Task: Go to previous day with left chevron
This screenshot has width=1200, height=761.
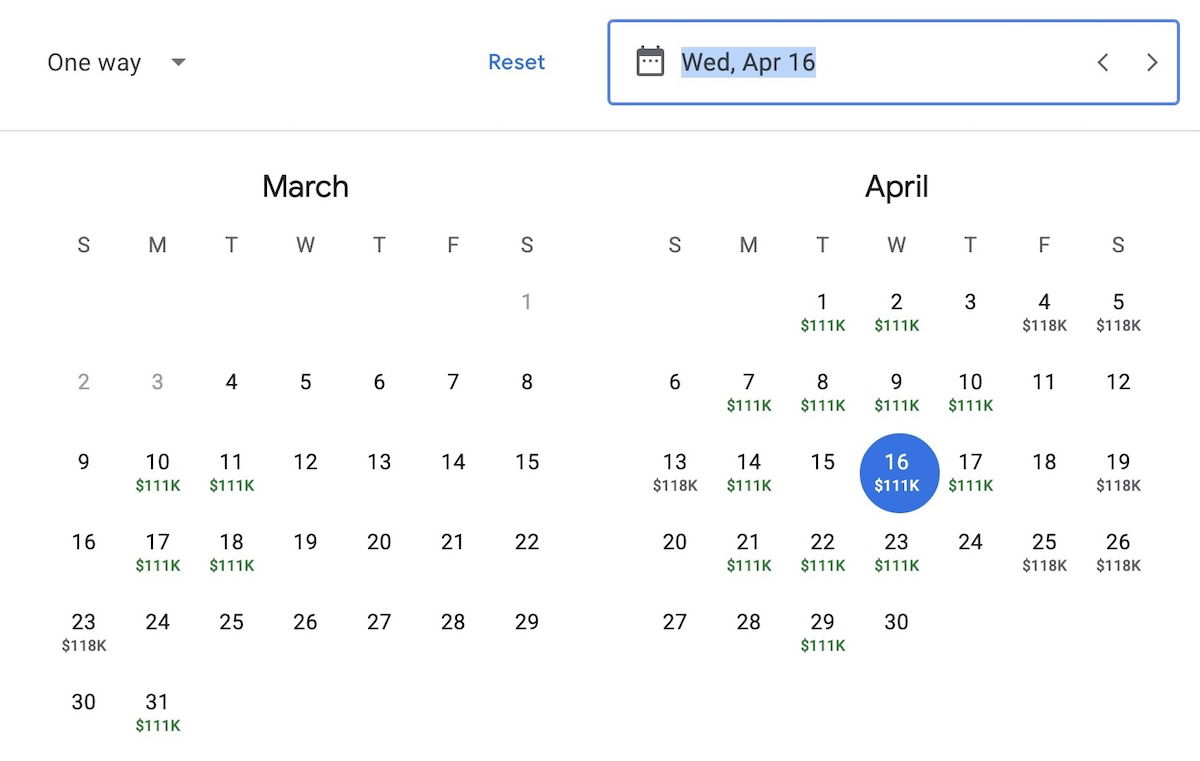Action: tap(1103, 62)
